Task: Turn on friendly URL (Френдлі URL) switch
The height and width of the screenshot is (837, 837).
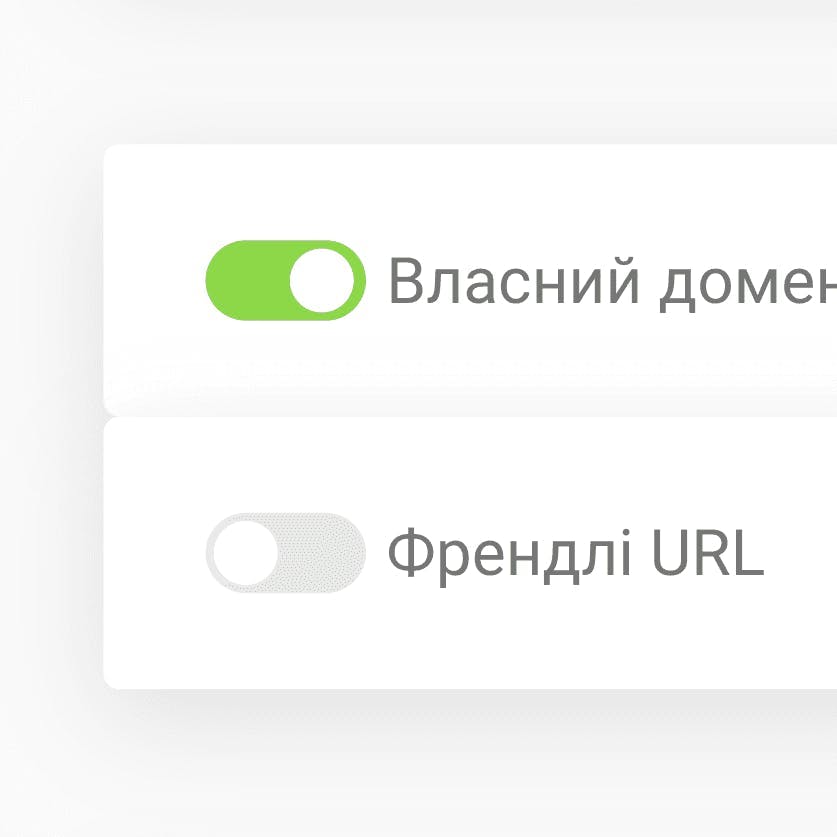Action: tap(285, 553)
